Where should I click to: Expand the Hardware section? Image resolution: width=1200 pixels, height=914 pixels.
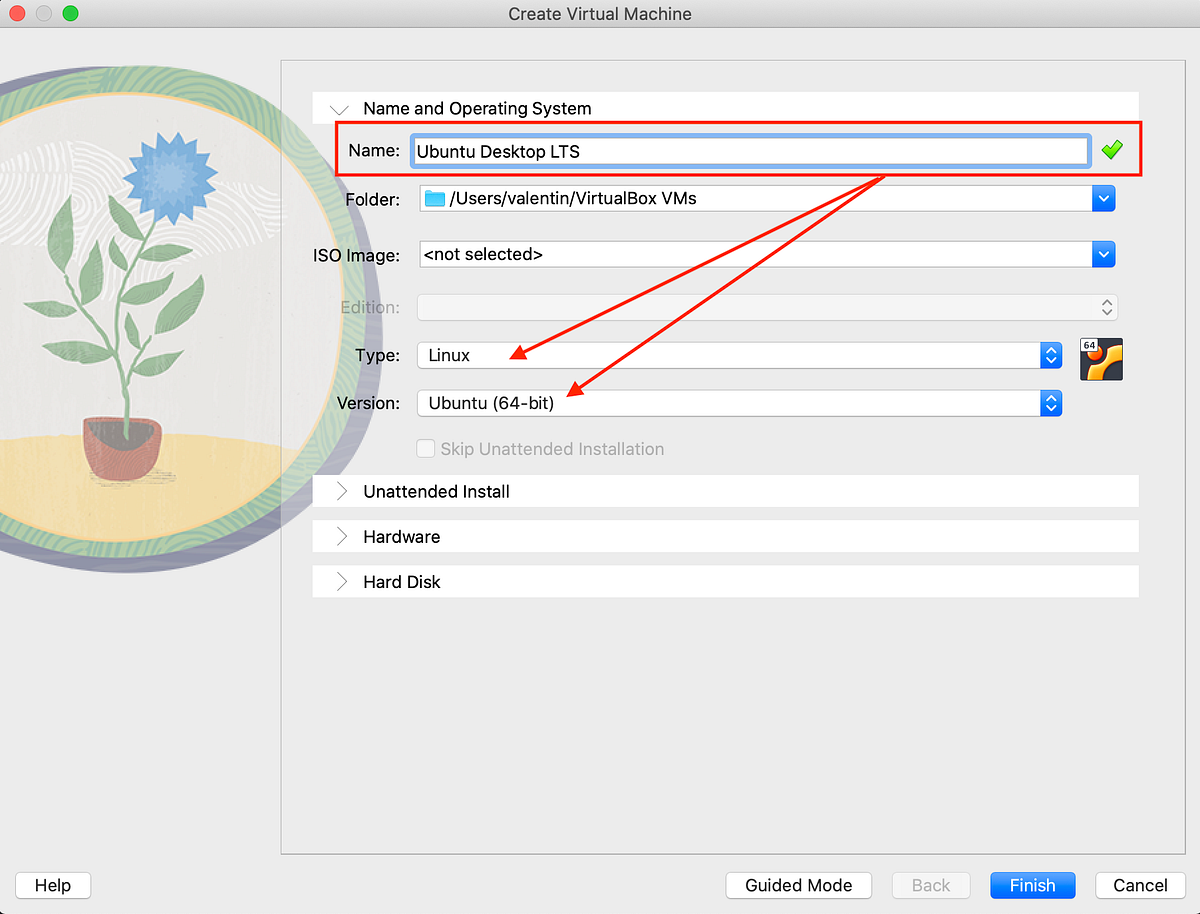click(x=342, y=536)
